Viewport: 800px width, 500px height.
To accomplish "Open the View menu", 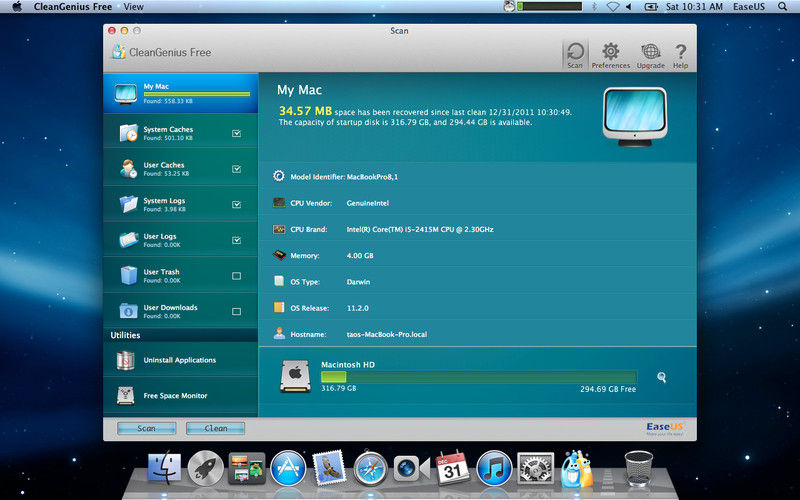I will coord(133,7).
